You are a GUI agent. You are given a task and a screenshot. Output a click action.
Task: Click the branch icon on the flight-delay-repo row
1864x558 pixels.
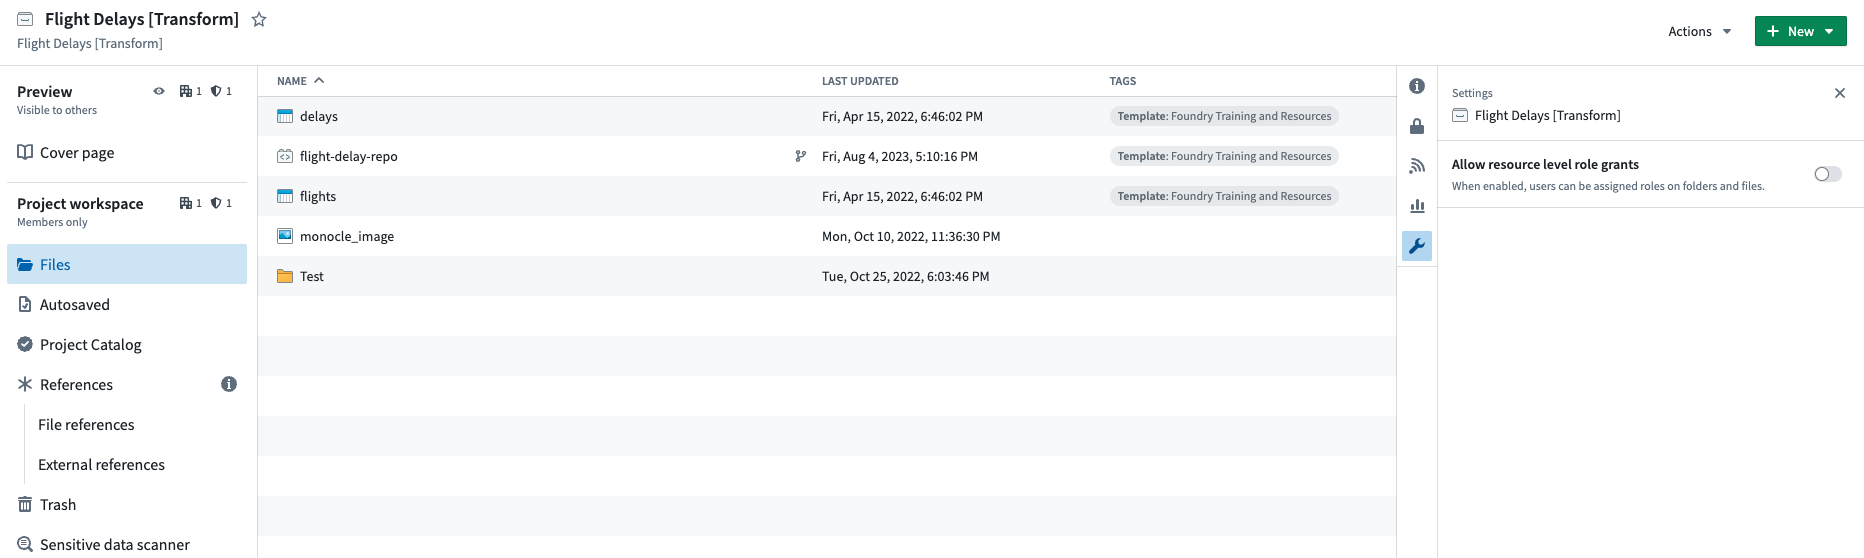(x=800, y=156)
